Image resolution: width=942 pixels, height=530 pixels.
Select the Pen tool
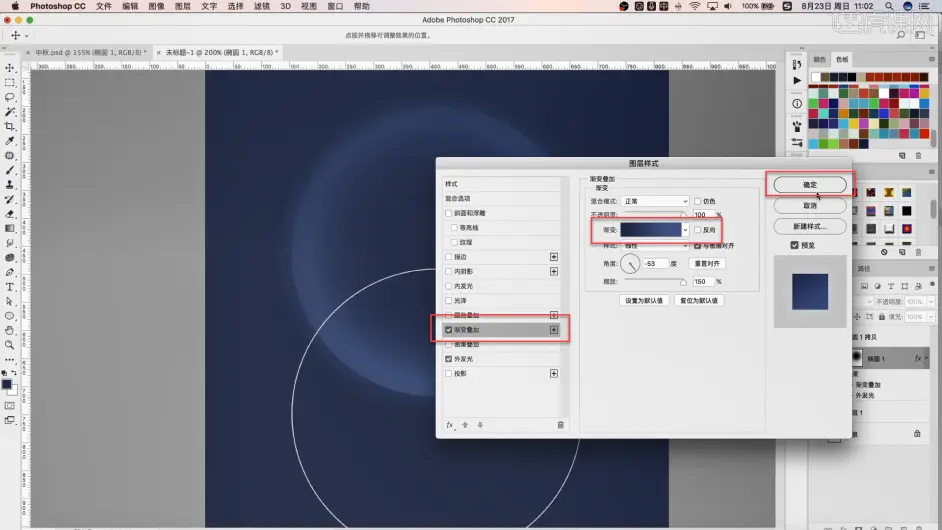[10, 272]
